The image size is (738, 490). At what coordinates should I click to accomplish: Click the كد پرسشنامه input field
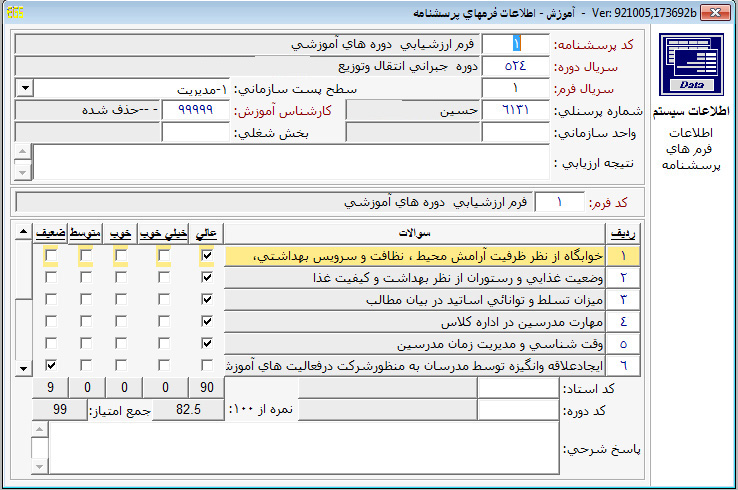[515, 44]
